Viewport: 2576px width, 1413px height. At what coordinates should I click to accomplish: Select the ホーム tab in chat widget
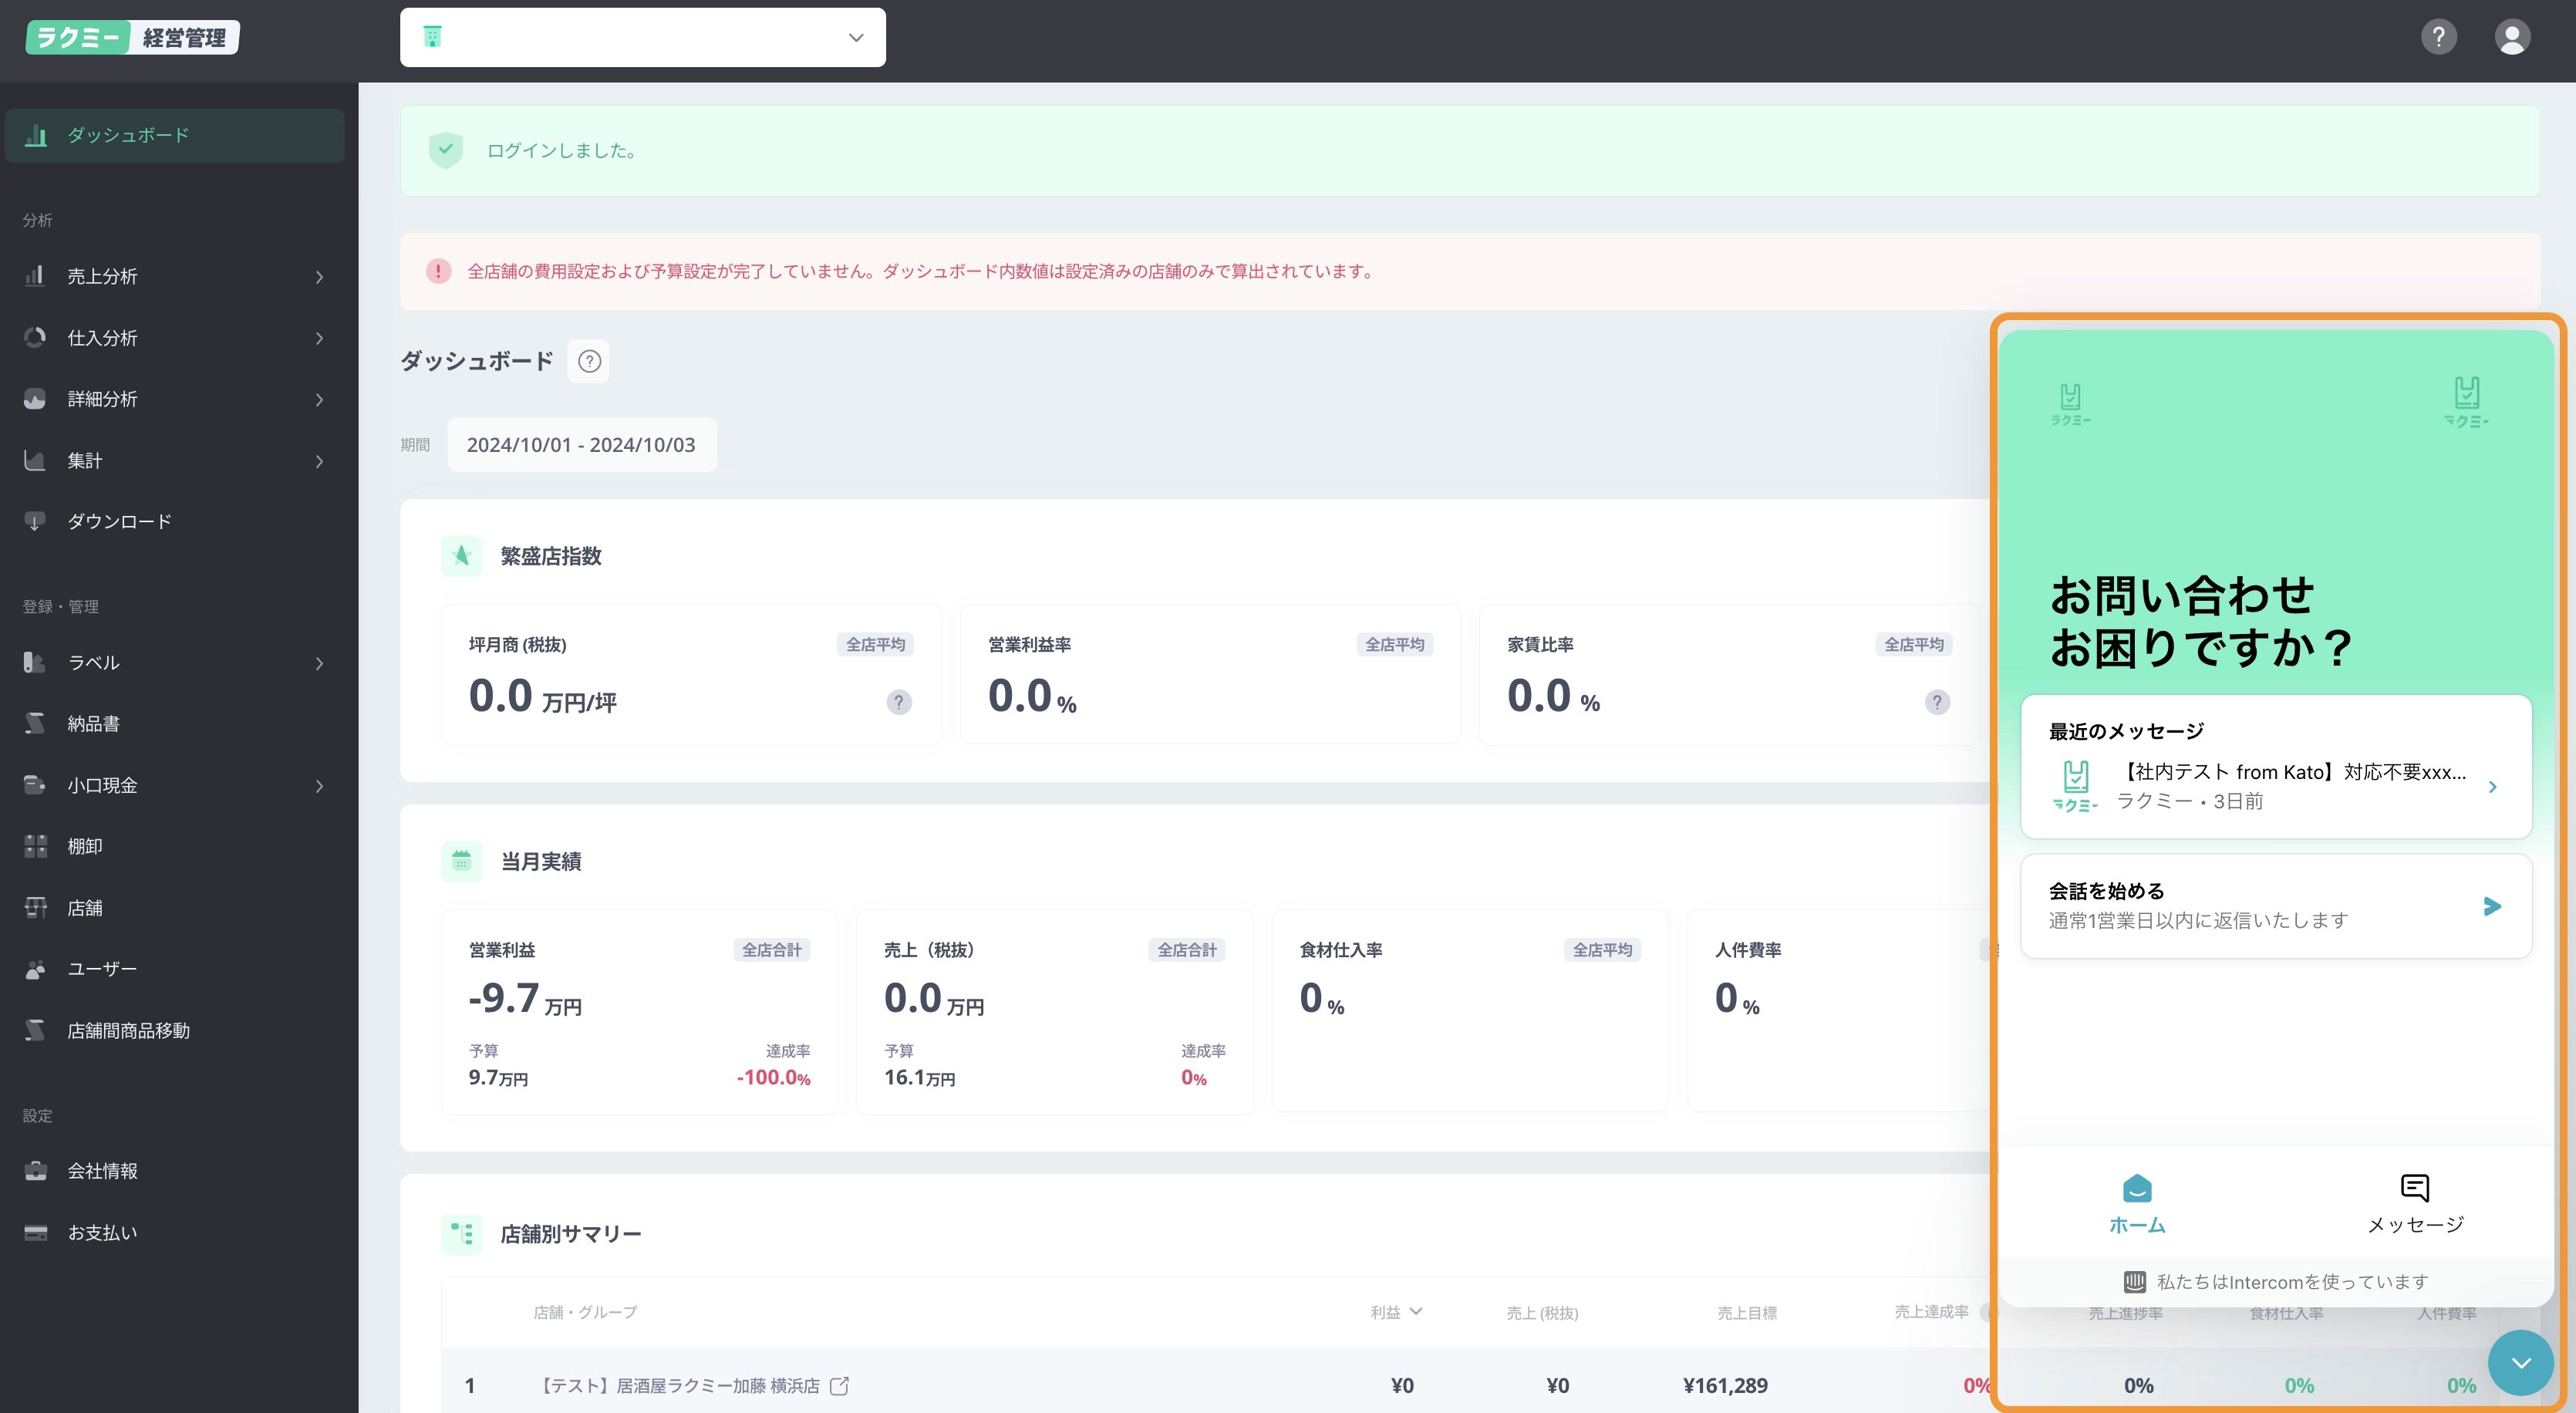point(2136,1203)
